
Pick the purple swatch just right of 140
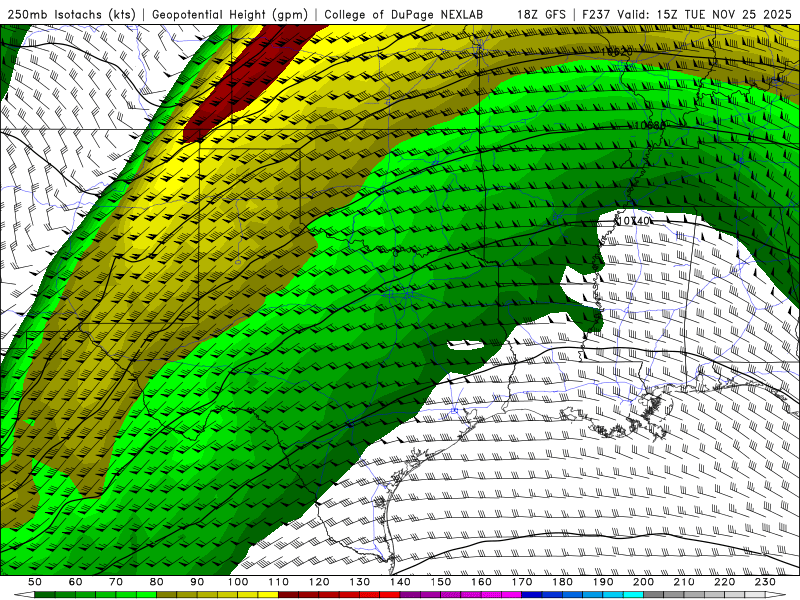point(410,595)
